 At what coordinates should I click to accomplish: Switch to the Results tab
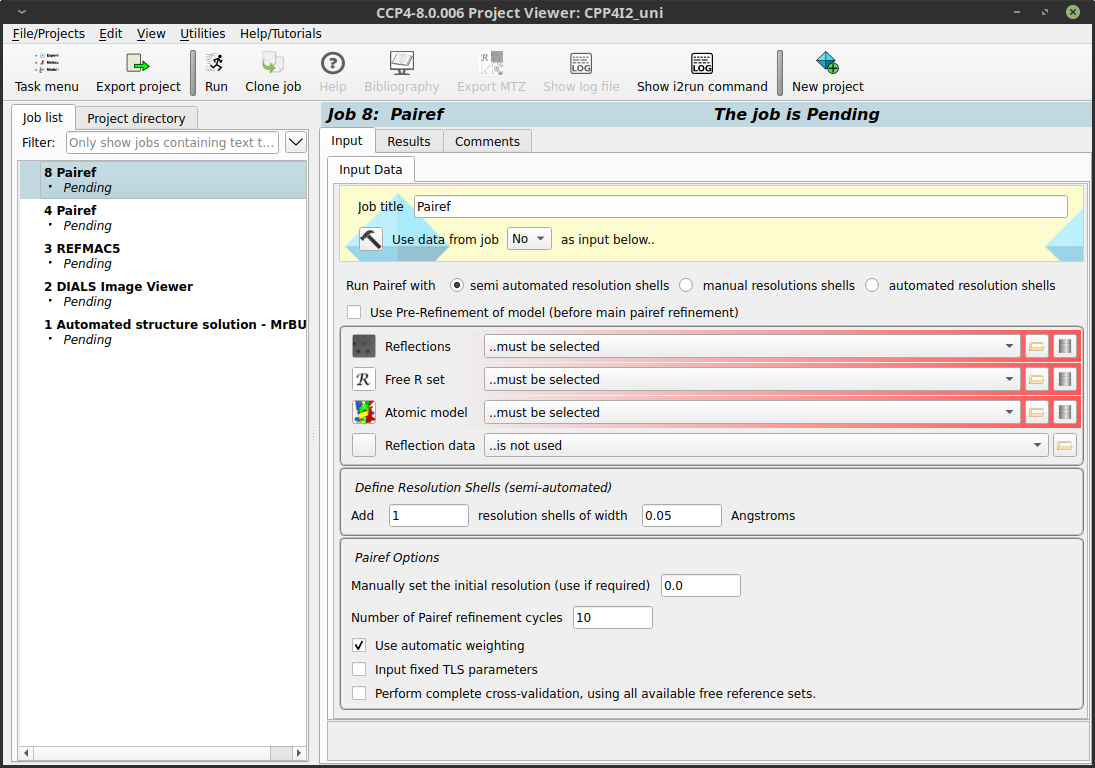[409, 141]
